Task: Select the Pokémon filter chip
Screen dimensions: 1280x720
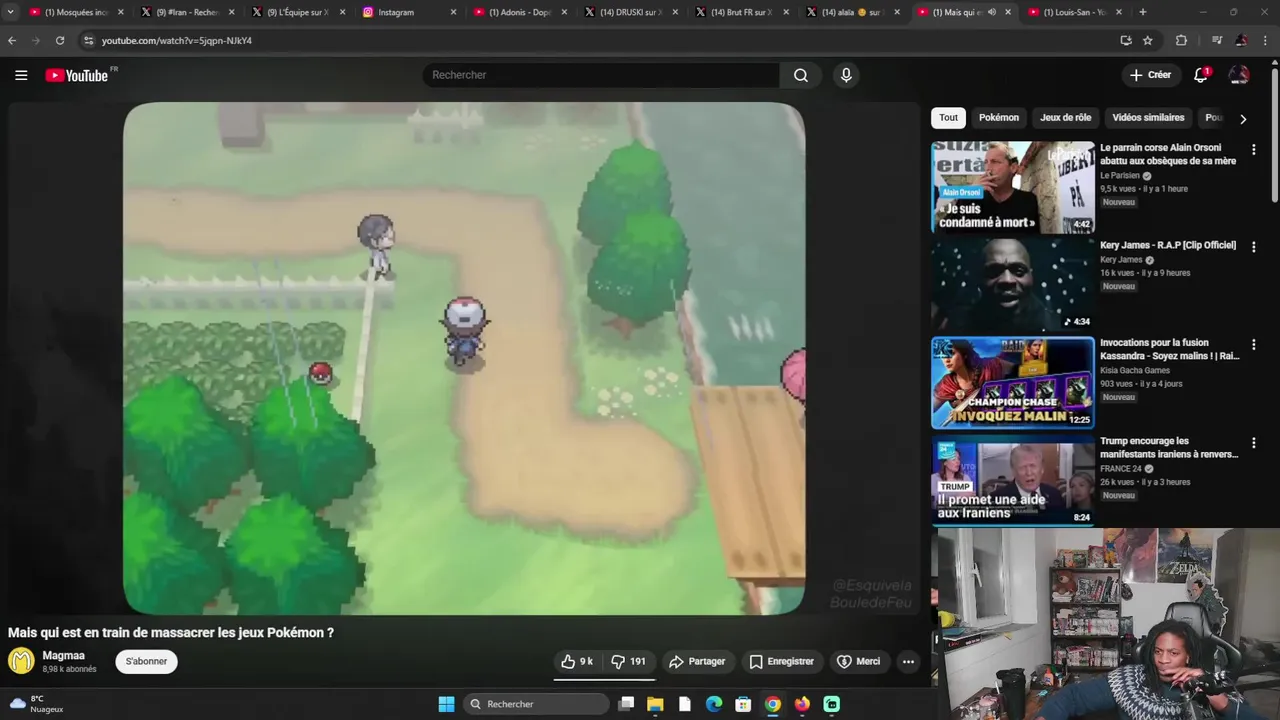Action: tap(999, 118)
